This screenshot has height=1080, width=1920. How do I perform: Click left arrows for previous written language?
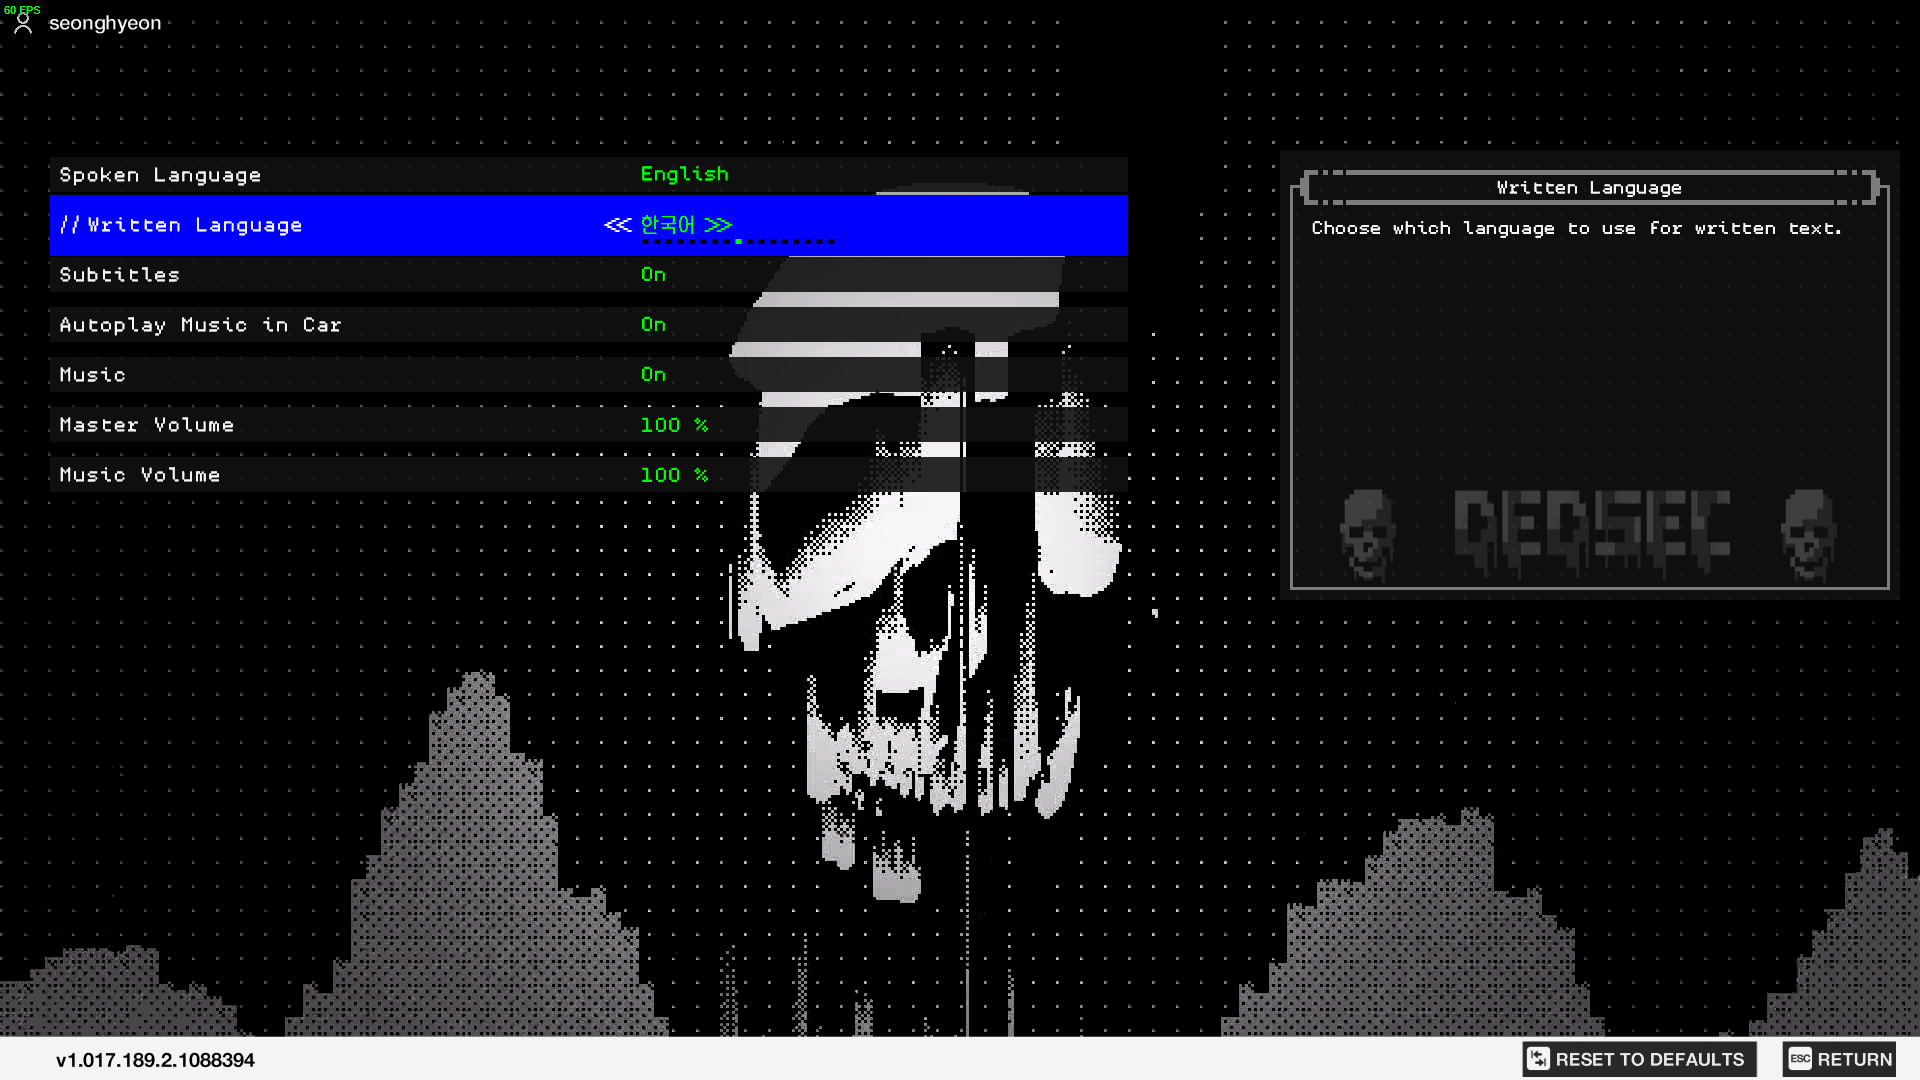(618, 225)
